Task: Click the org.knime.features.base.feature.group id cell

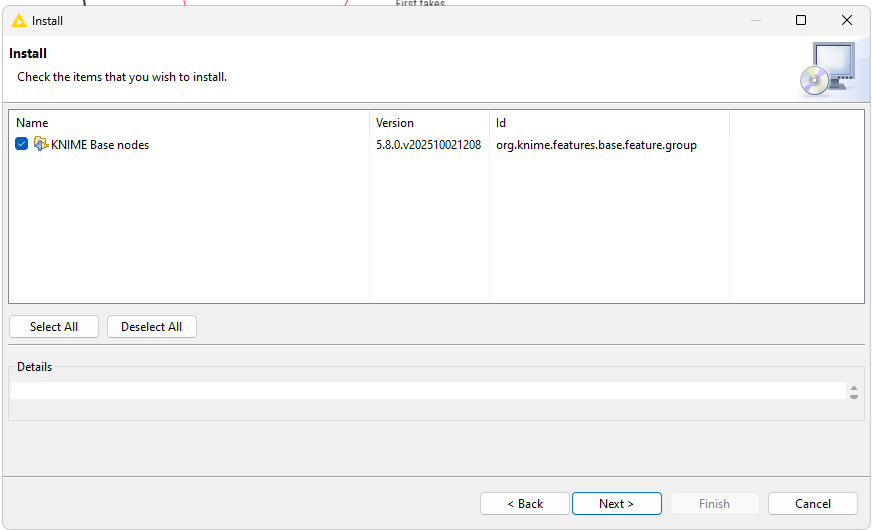Action: (x=596, y=145)
